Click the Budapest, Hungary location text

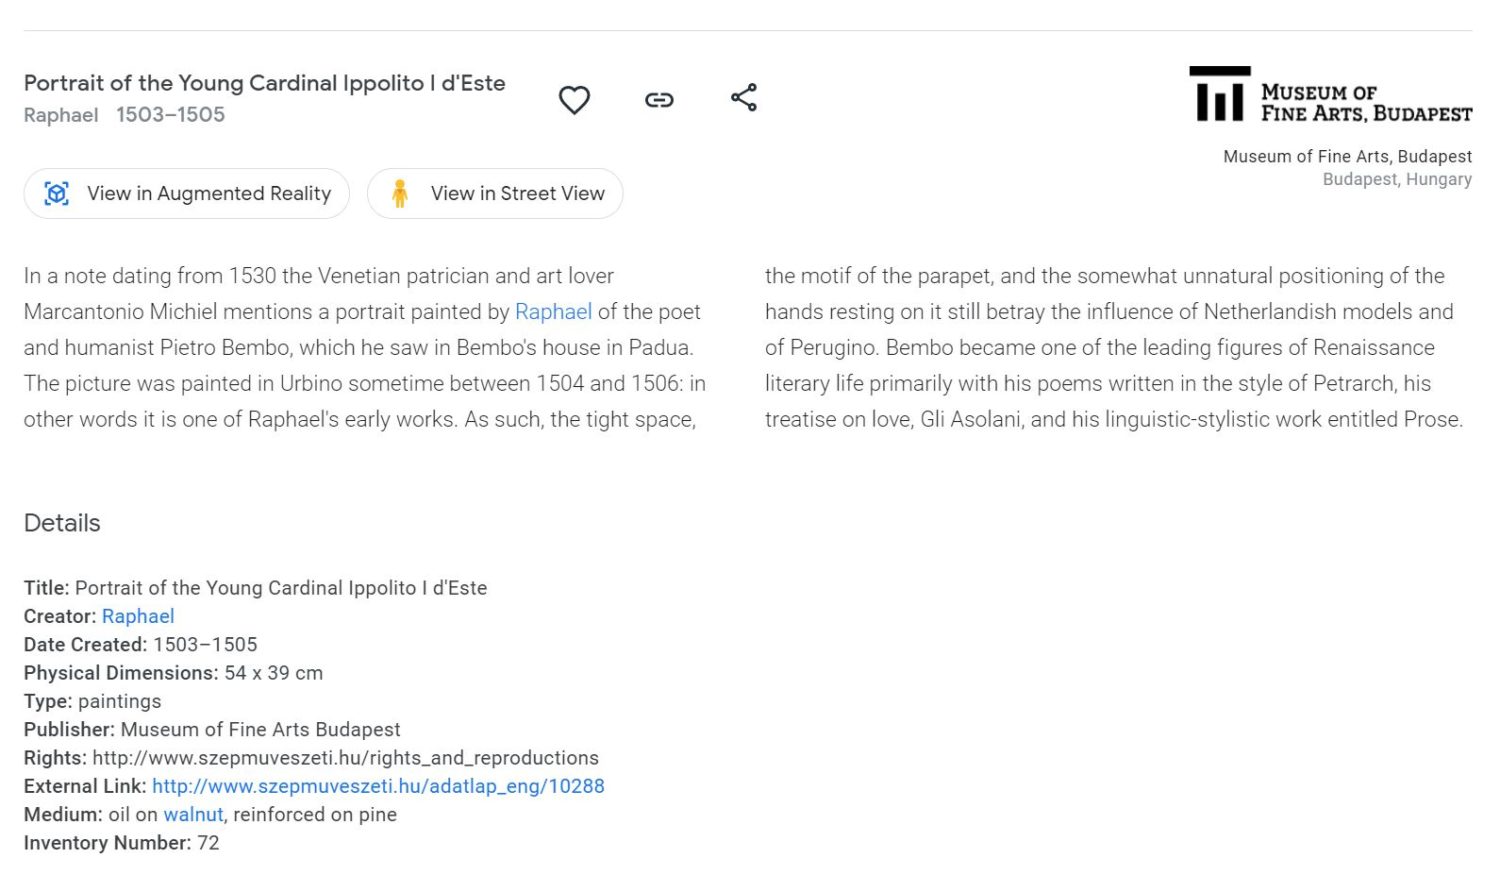click(1396, 179)
